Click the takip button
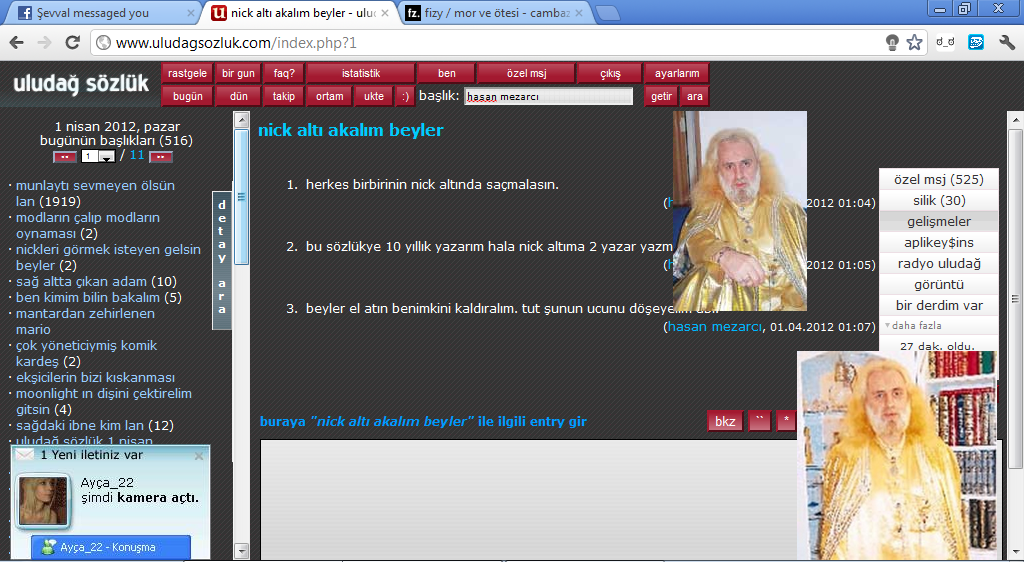 [284, 96]
